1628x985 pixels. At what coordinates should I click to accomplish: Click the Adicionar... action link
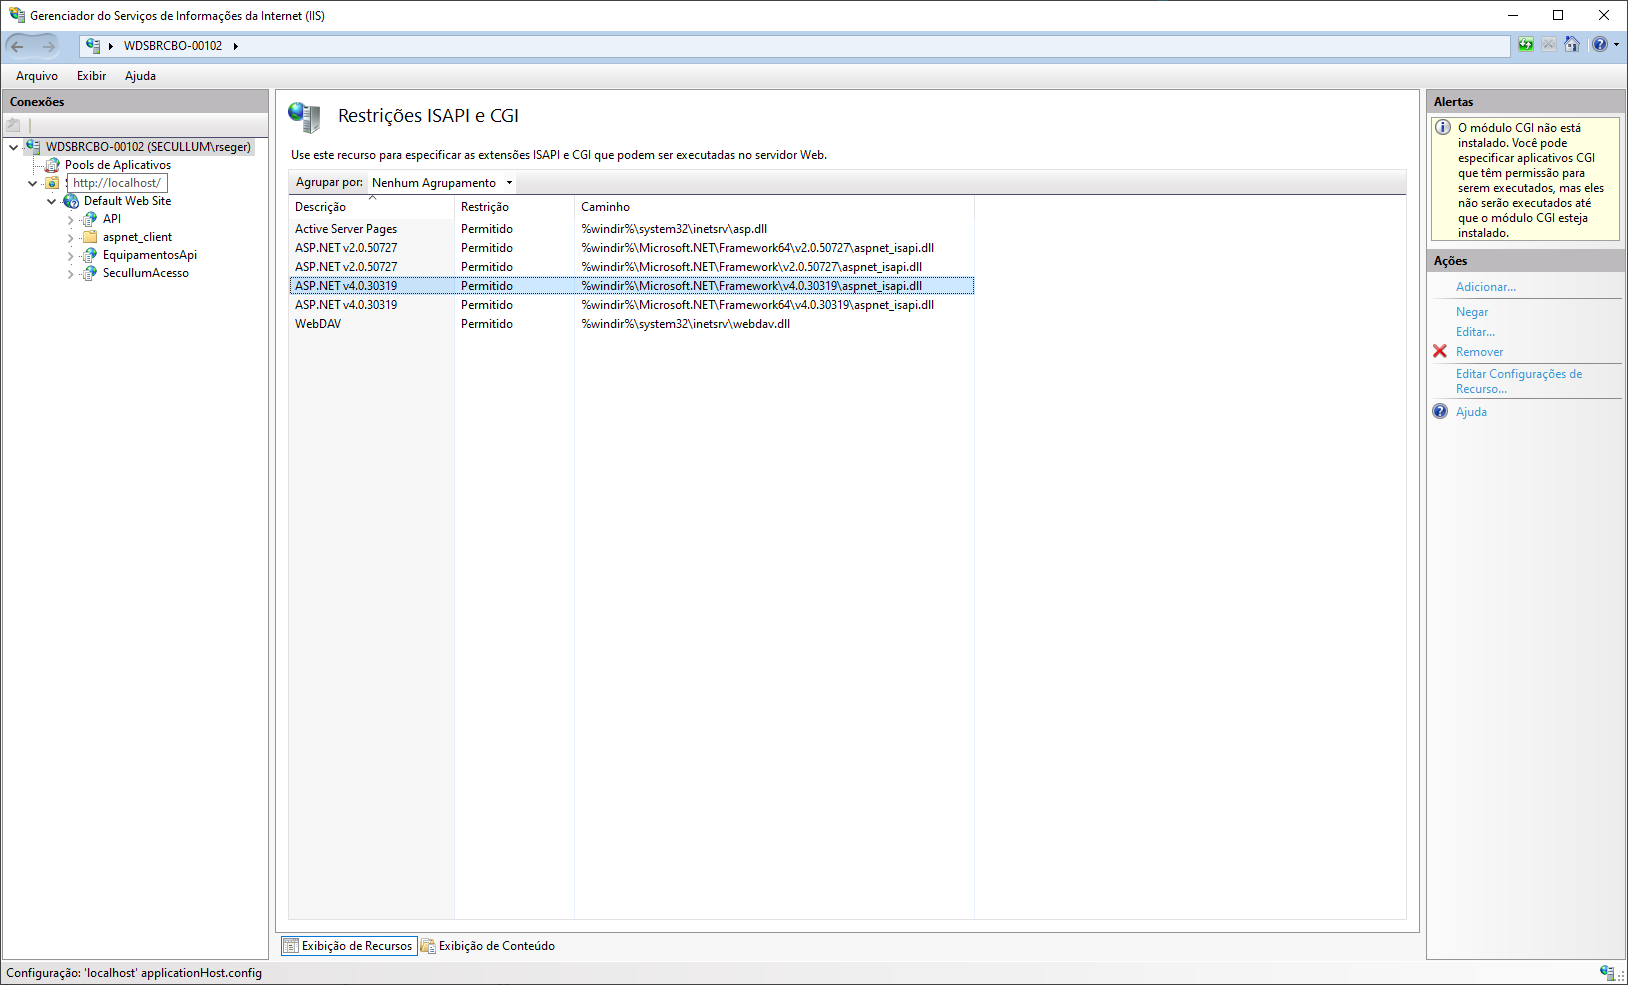1485,287
